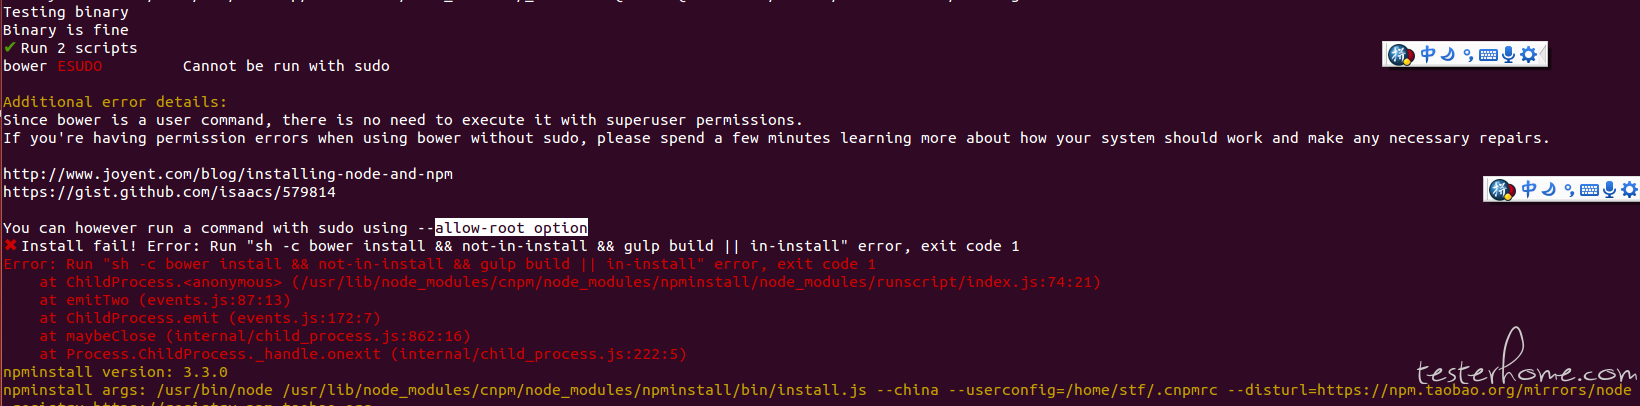This screenshot has width=1640, height=406.
Task: Click the punctuation icon on the lower IME toolbar
Action: click(1569, 190)
